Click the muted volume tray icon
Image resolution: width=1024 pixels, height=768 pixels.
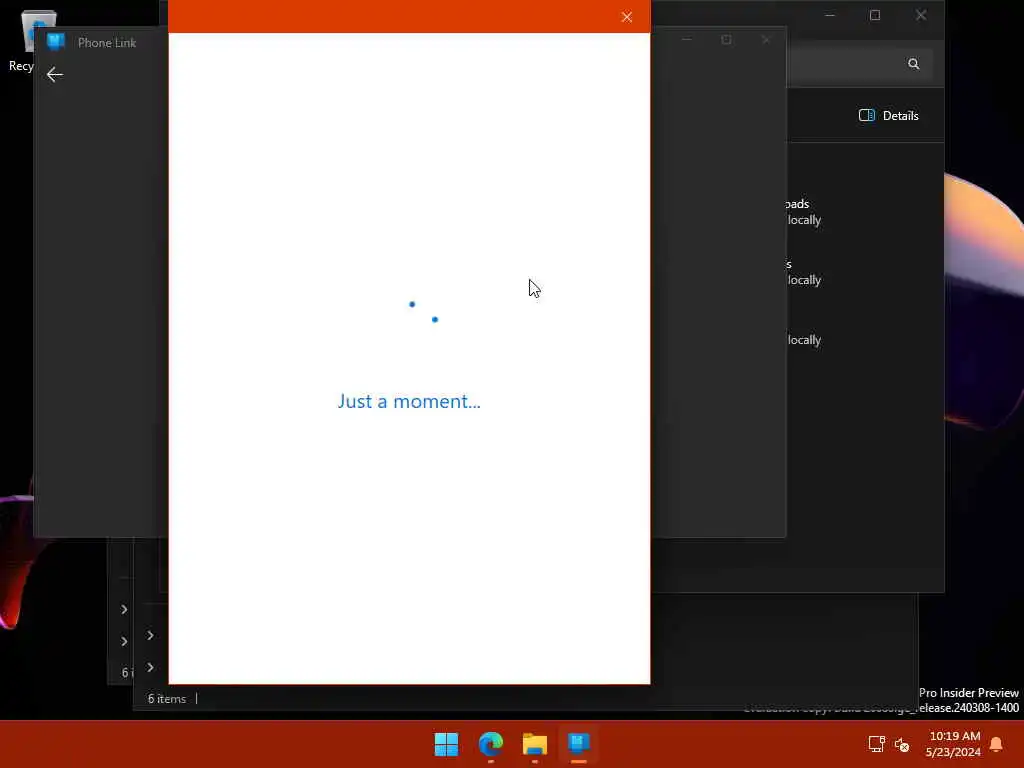tap(902, 744)
